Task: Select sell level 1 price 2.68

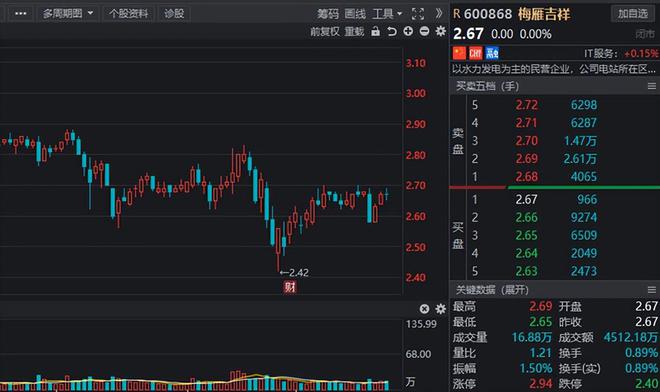Action: coord(527,176)
